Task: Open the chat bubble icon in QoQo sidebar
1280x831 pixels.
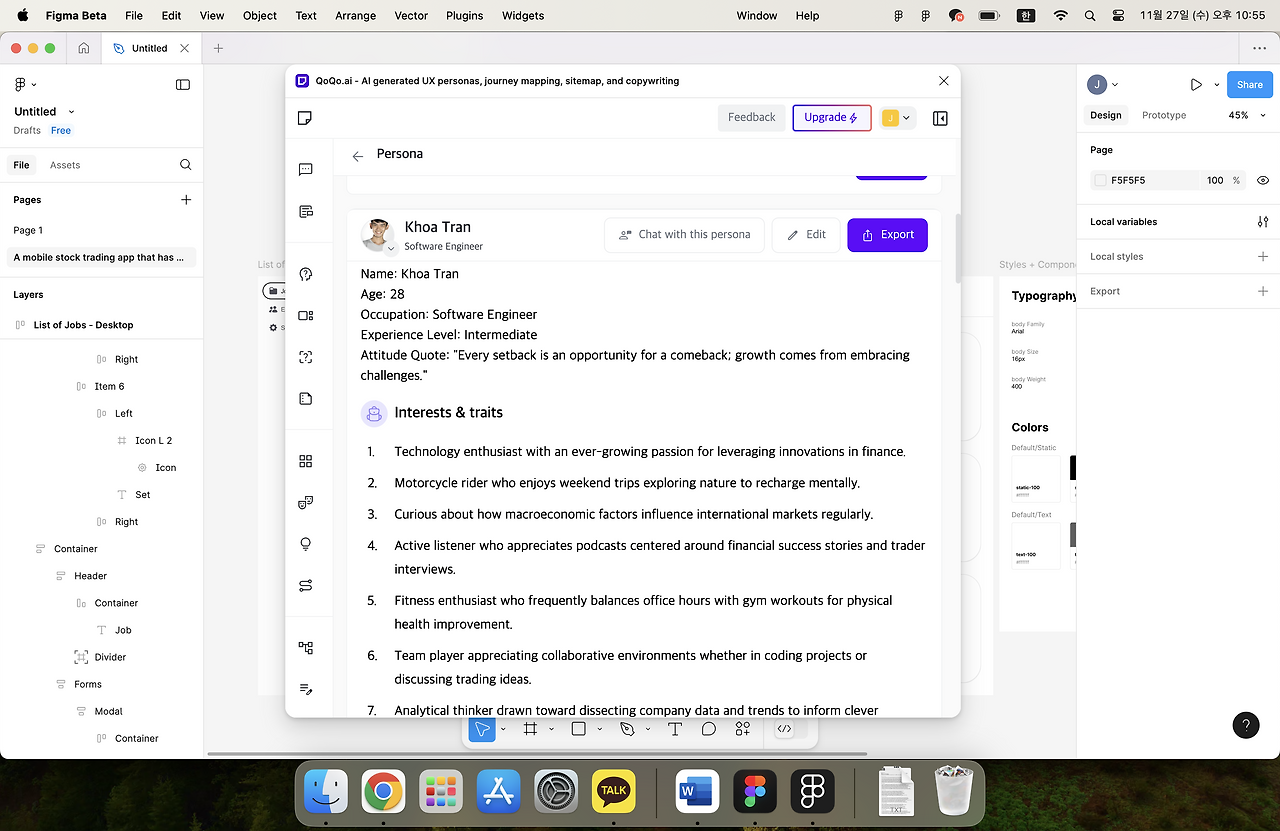Action: (306, 169)
